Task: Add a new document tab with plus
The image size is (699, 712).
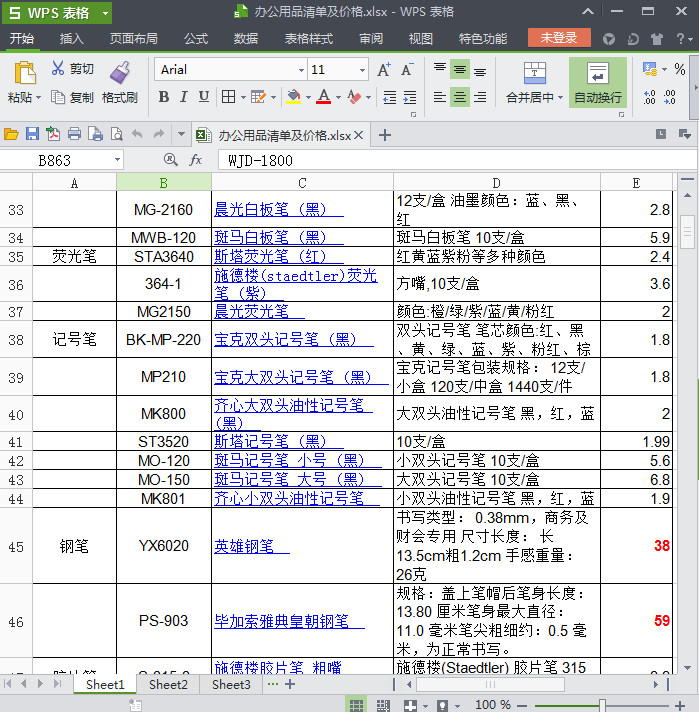Action: click(385, 135)
